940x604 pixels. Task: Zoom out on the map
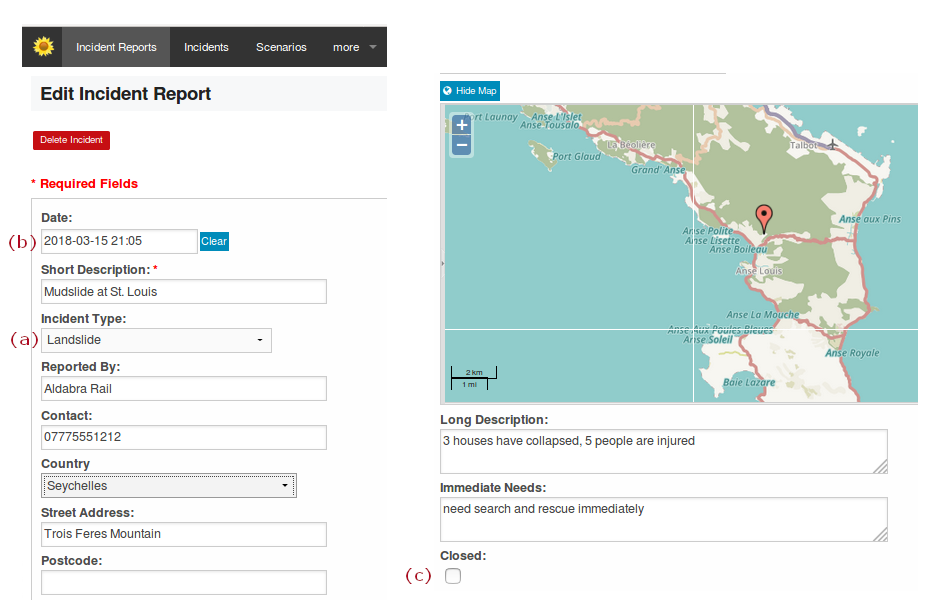pos(461,146)
